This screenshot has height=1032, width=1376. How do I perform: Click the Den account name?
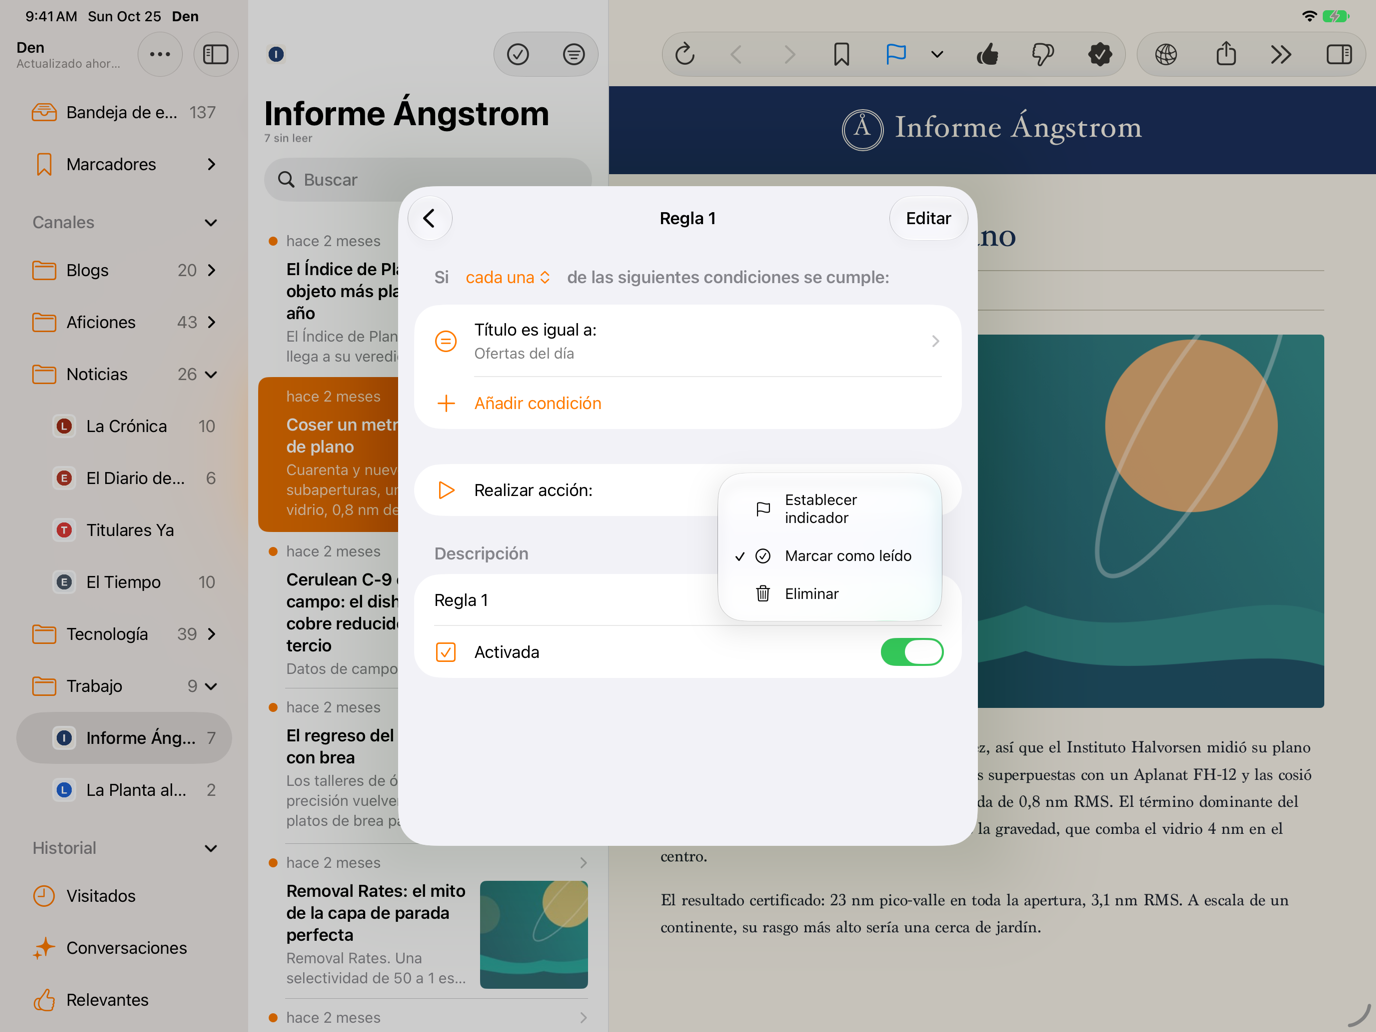point(31,47)
